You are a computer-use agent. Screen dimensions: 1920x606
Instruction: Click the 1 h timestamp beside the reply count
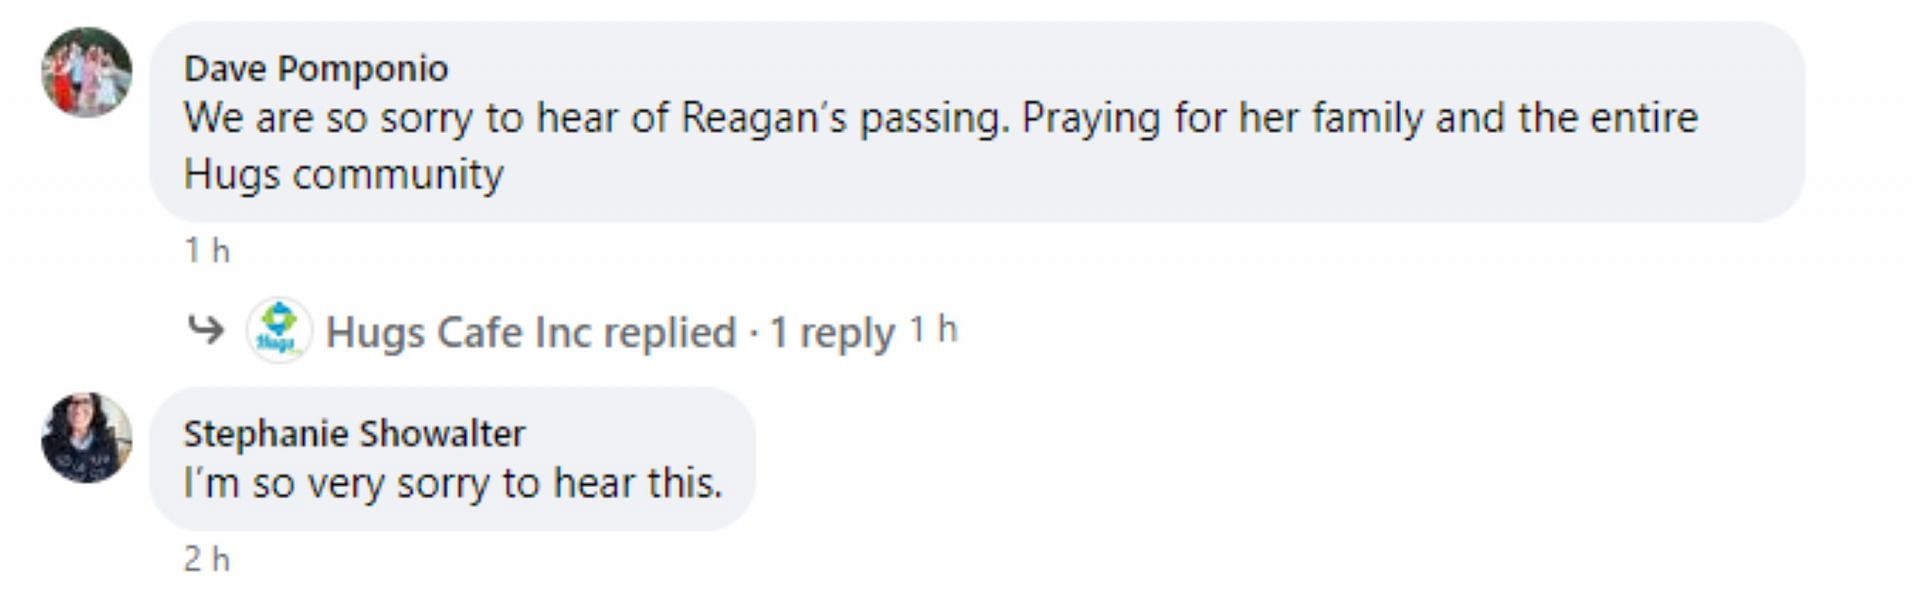(933, 330)
